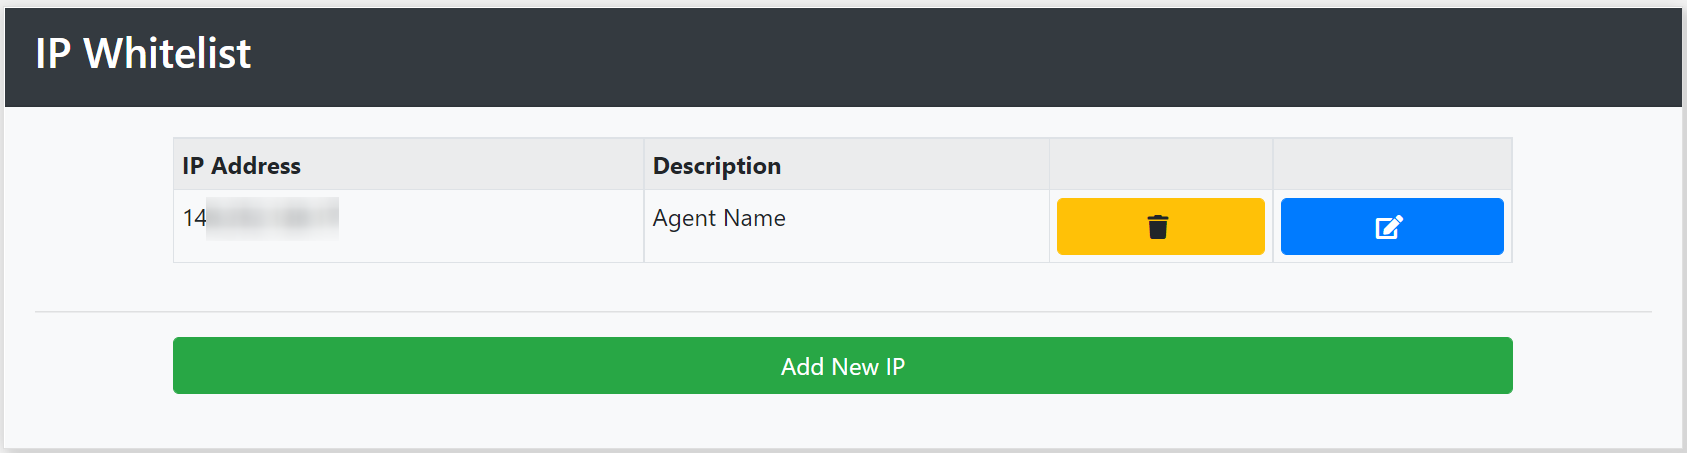Viewport: 1687px width, 453px height.
Task: Click the yellow delete button
Action: [1161, 226]
